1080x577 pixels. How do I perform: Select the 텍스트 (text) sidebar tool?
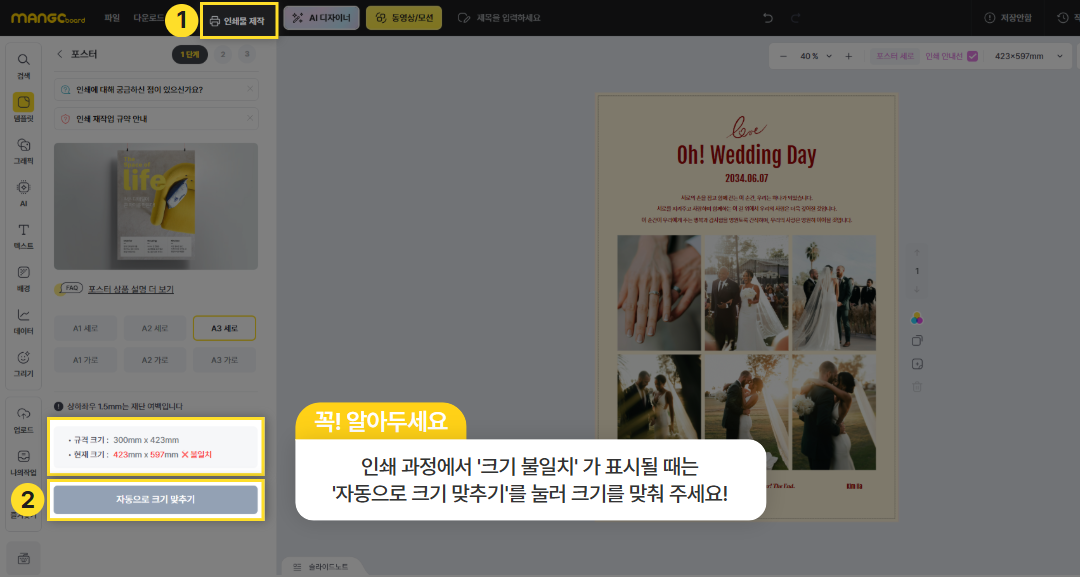pos(23,236)
